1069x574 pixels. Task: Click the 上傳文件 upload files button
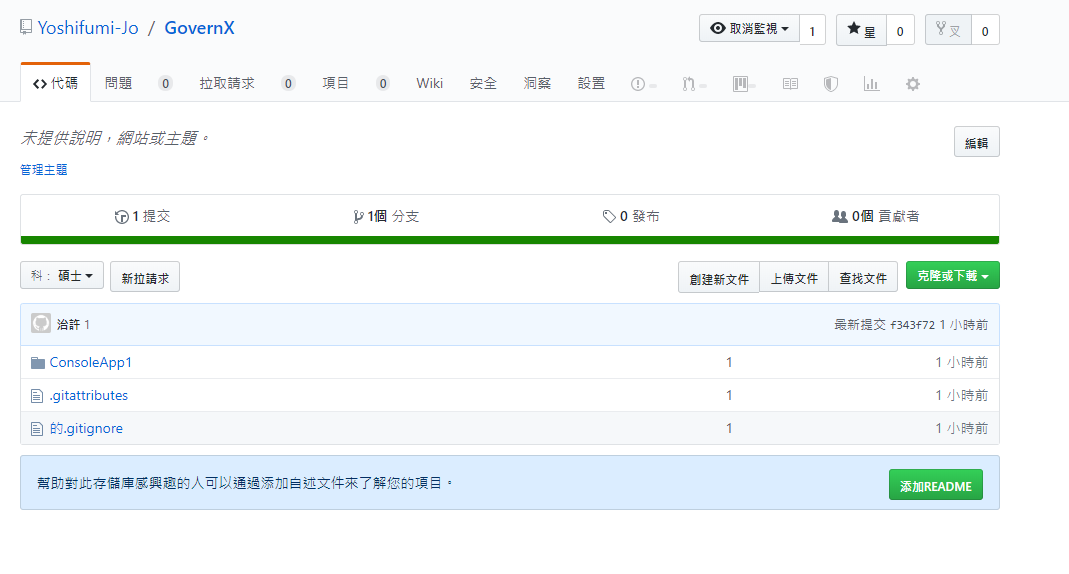(794, 277)
